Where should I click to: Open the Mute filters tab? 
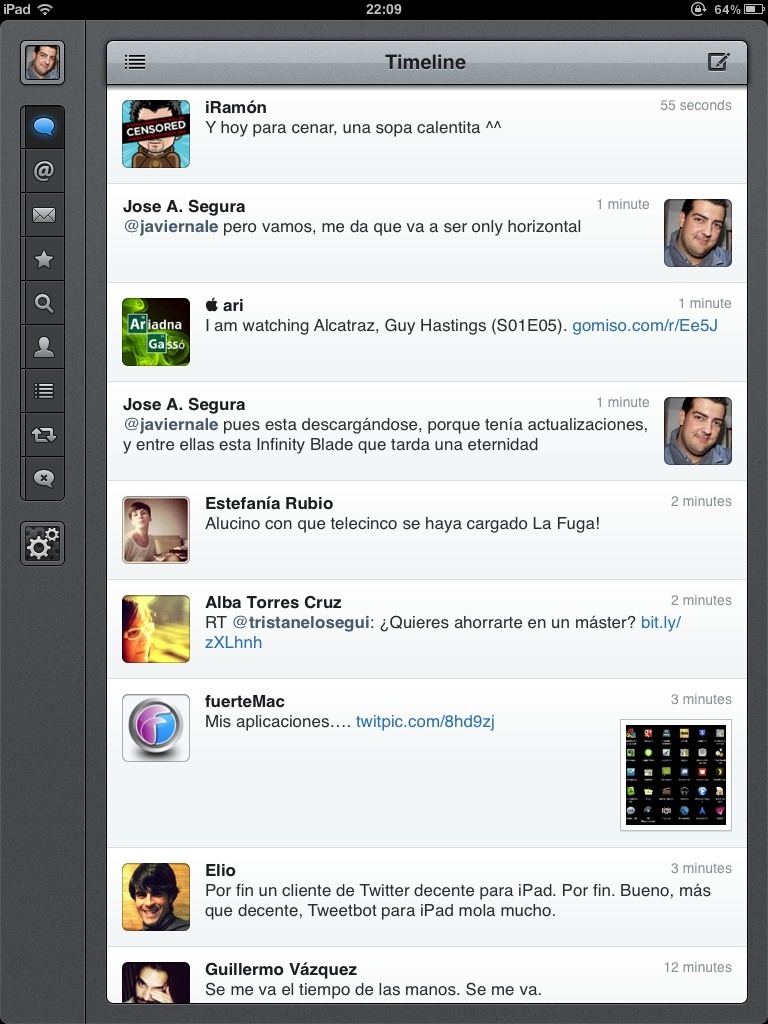[43, 479]
